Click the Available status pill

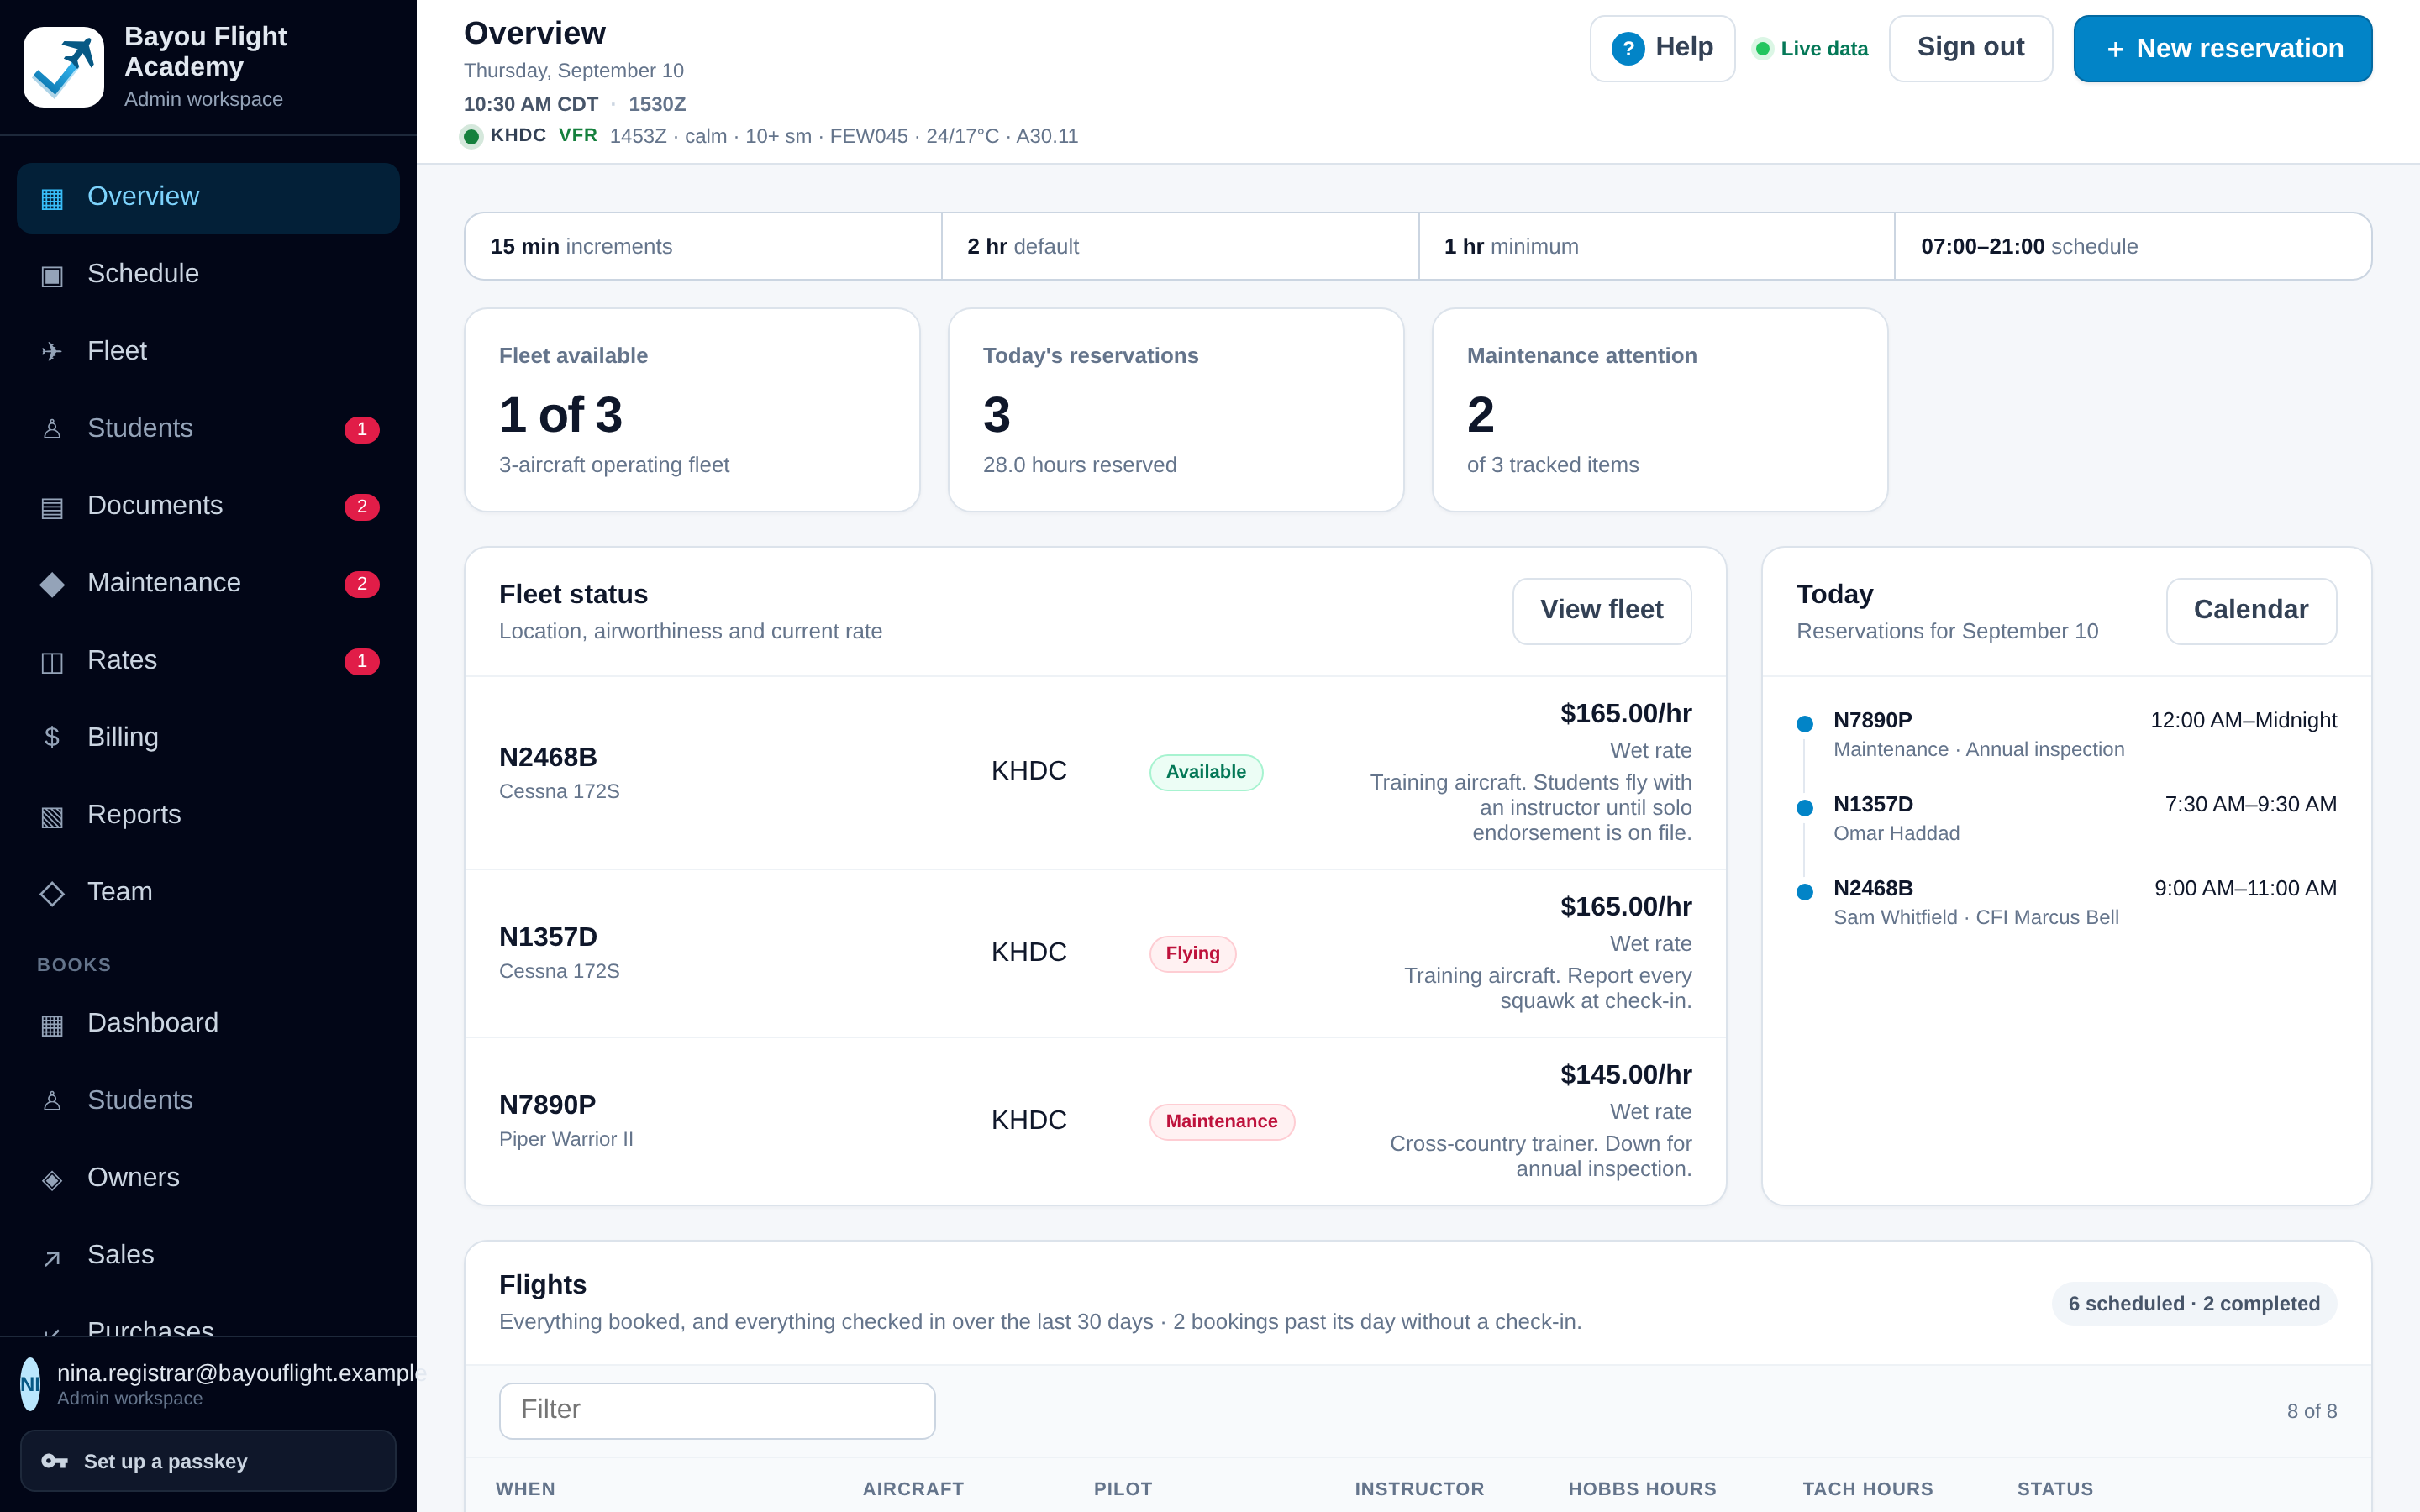click(1205, 772)
